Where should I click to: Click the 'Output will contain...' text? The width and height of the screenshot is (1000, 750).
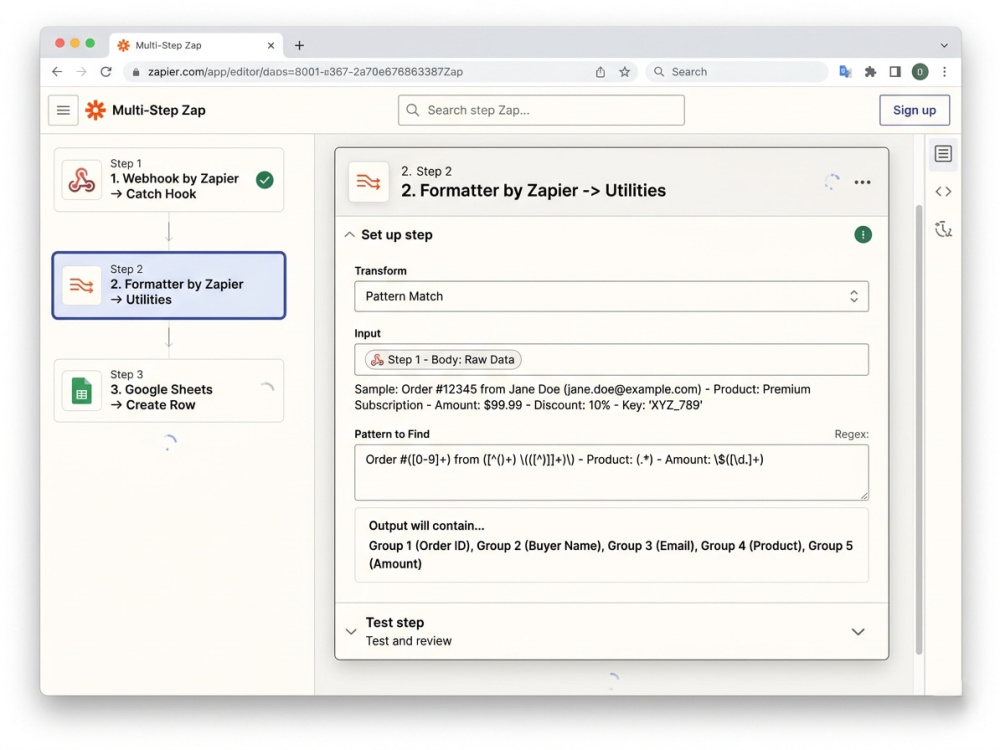427,526
